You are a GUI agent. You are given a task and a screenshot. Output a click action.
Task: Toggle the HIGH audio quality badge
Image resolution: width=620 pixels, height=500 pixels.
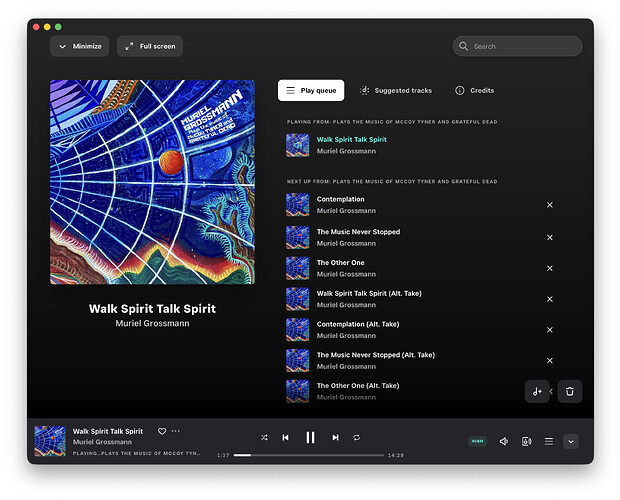point(477,441)
